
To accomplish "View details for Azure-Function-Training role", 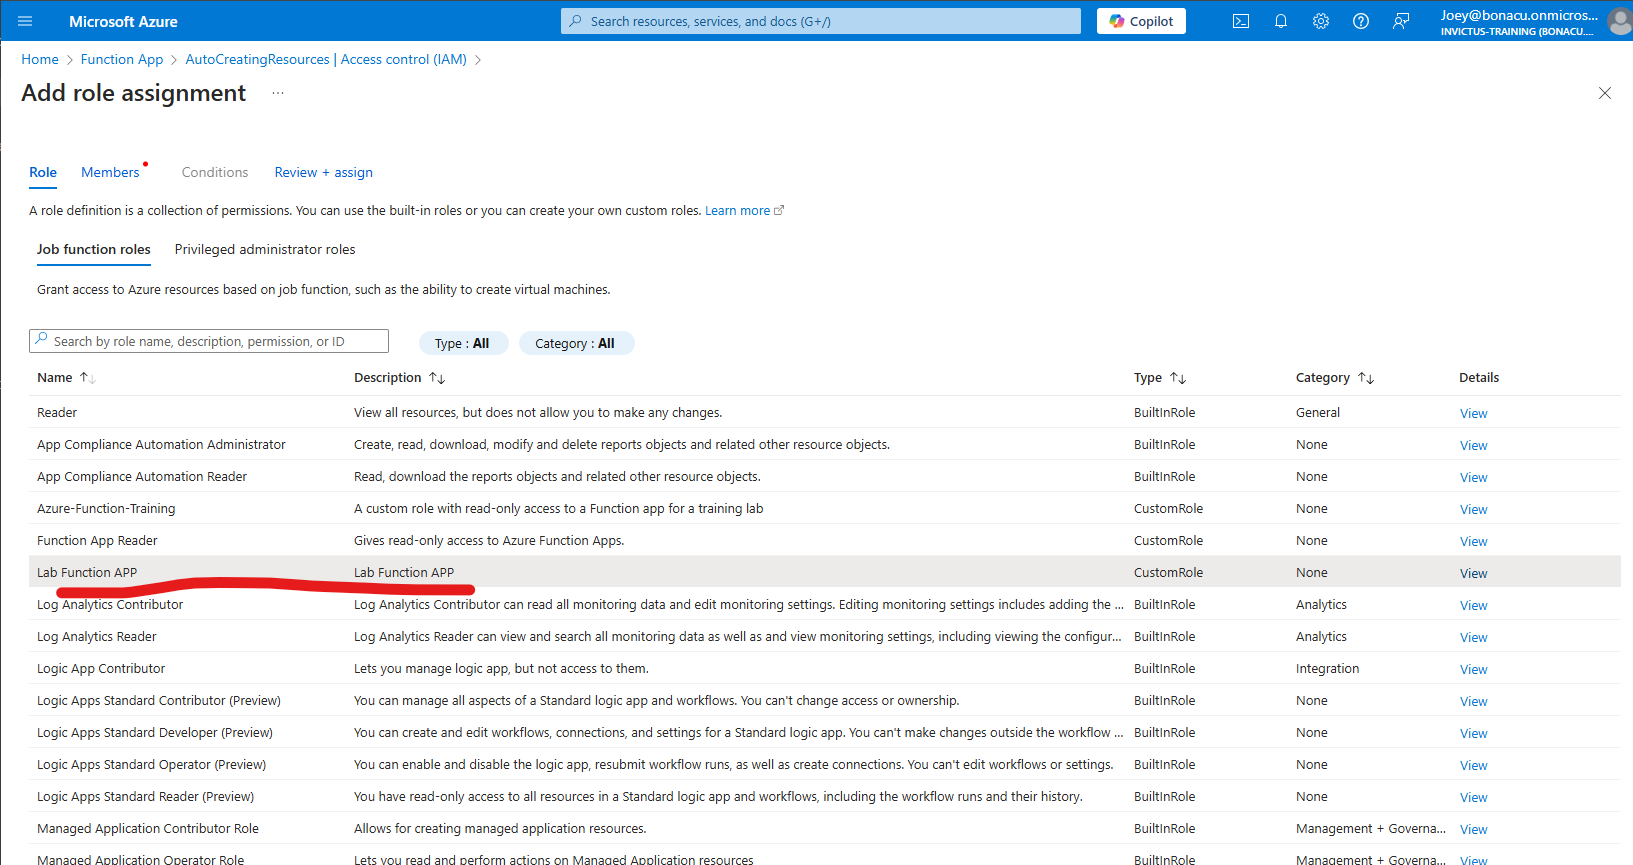I will [1473, 509].
